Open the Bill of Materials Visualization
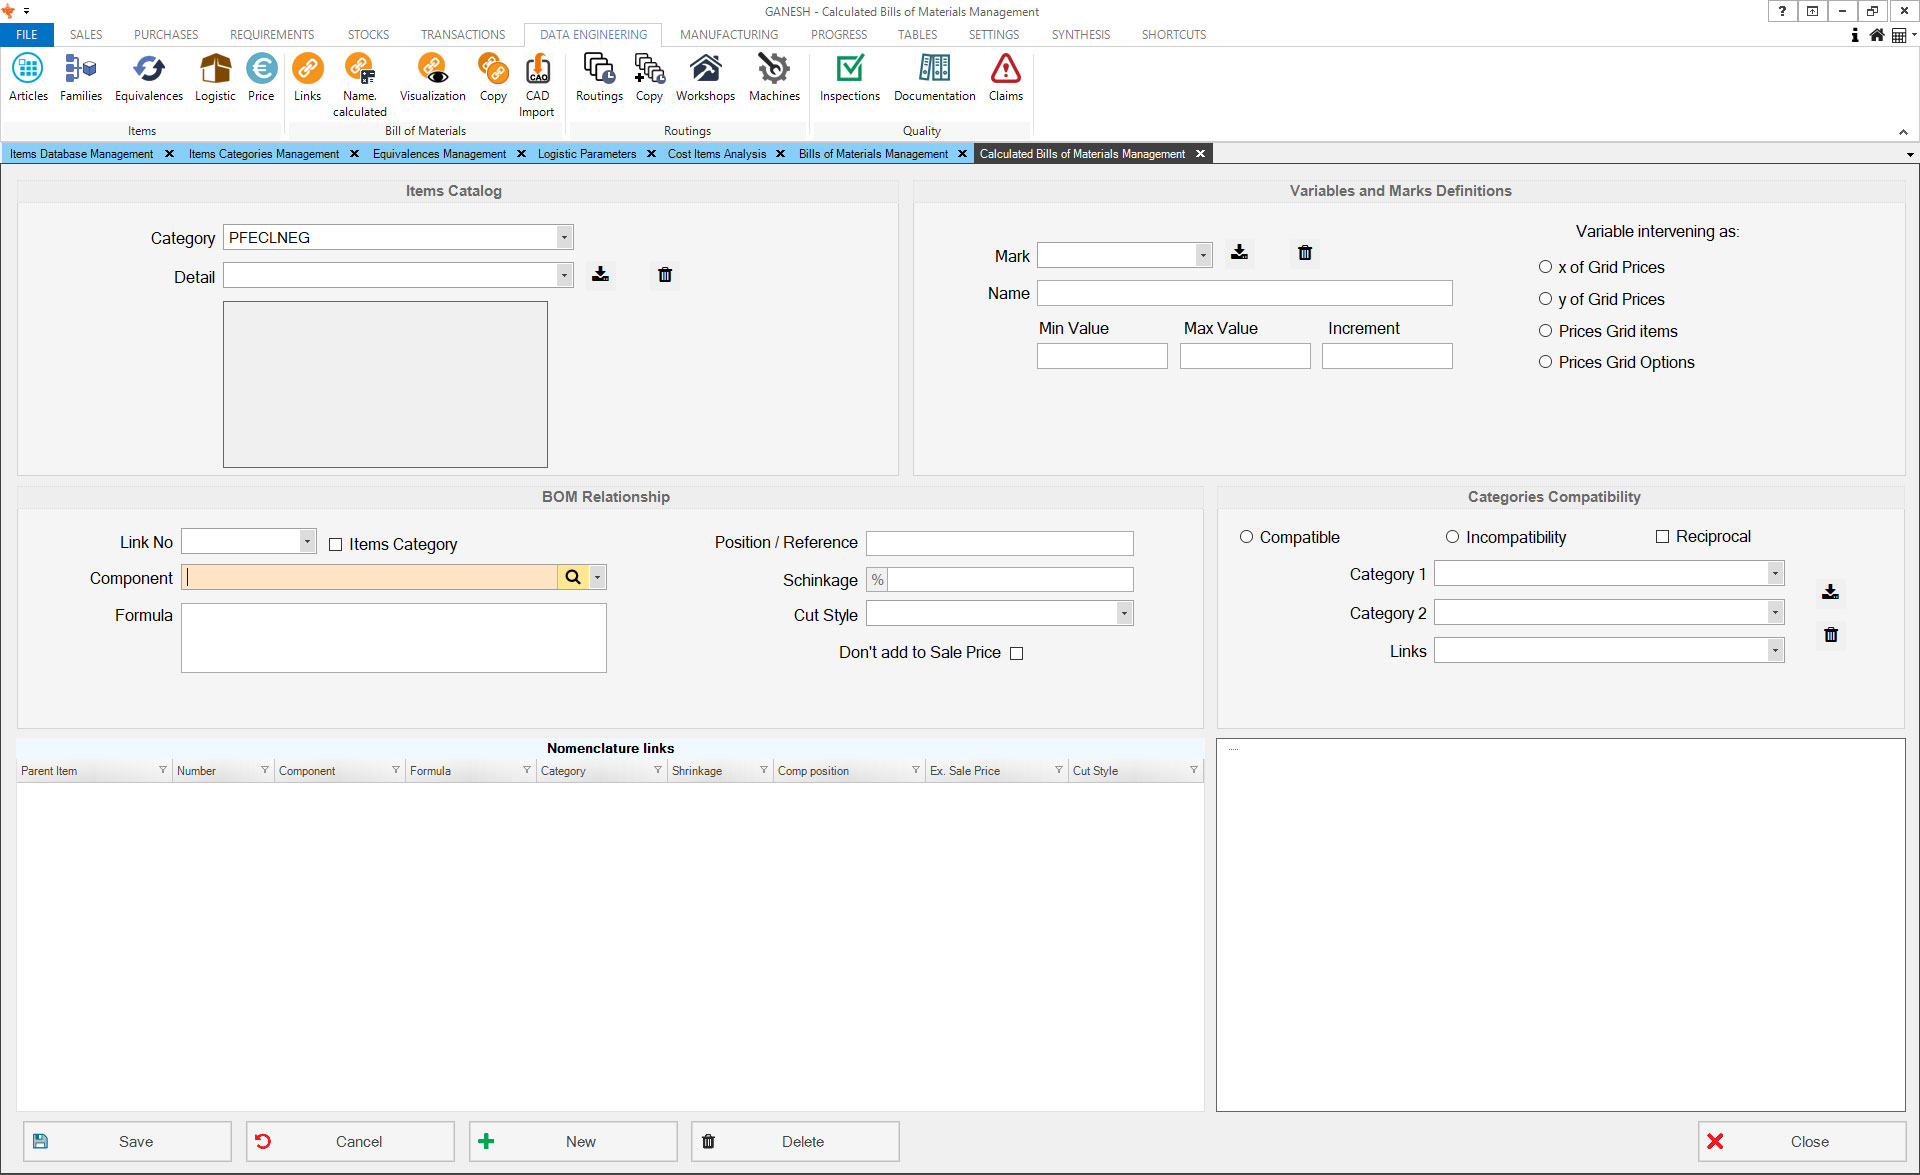 tap(432, 78)
